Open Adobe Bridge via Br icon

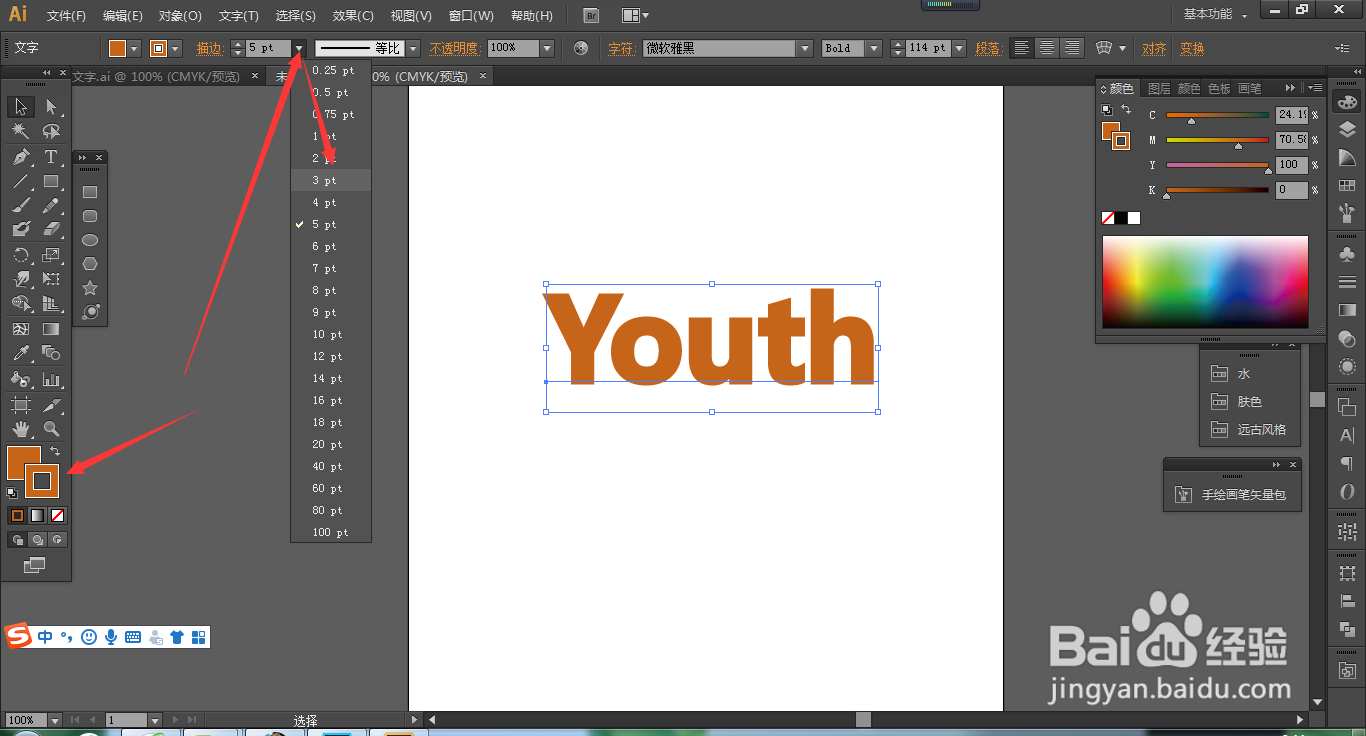(591, 15)
